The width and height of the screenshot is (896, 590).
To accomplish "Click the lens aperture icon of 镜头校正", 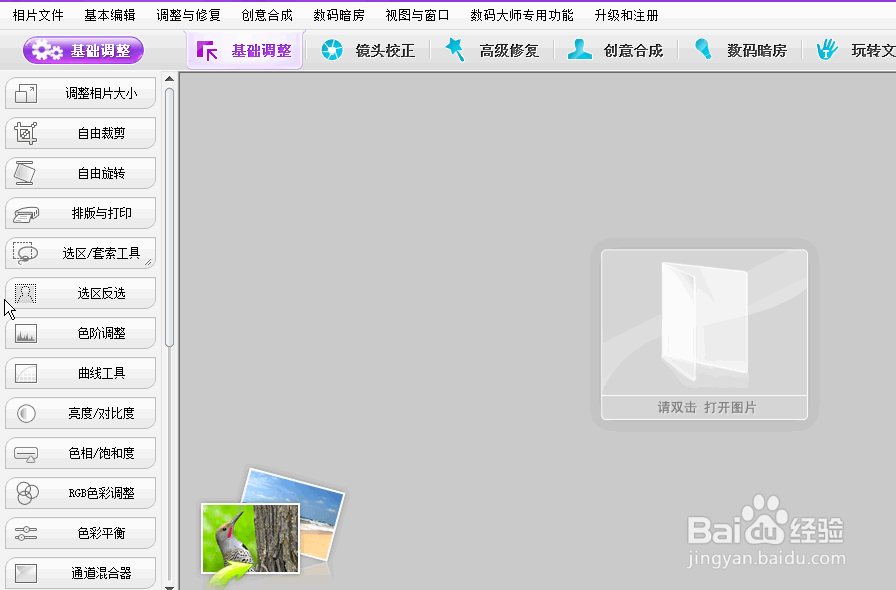I will [x=332, y=50].
